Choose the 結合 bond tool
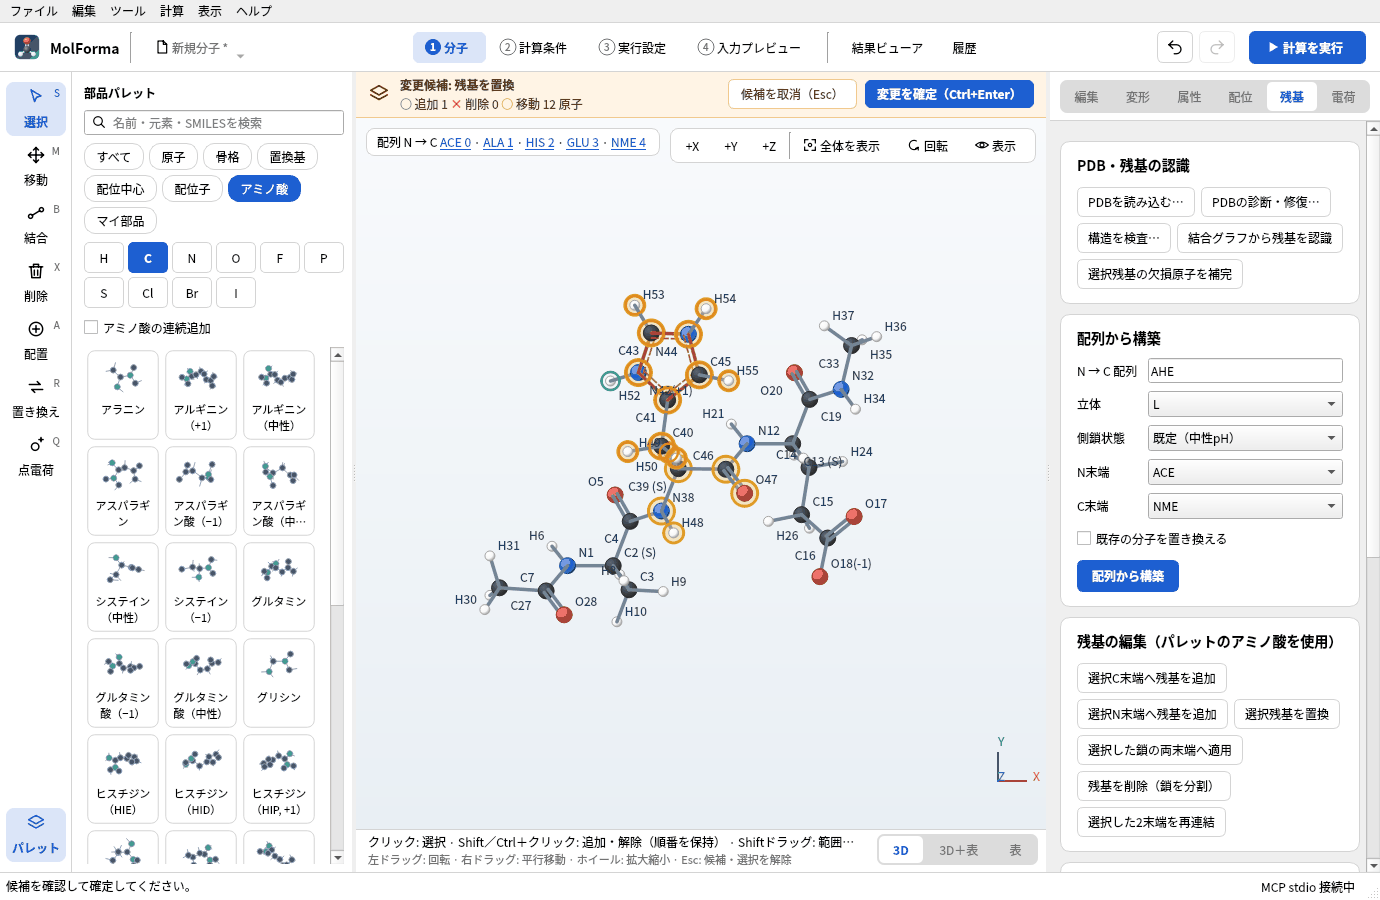 pos(36,224)
